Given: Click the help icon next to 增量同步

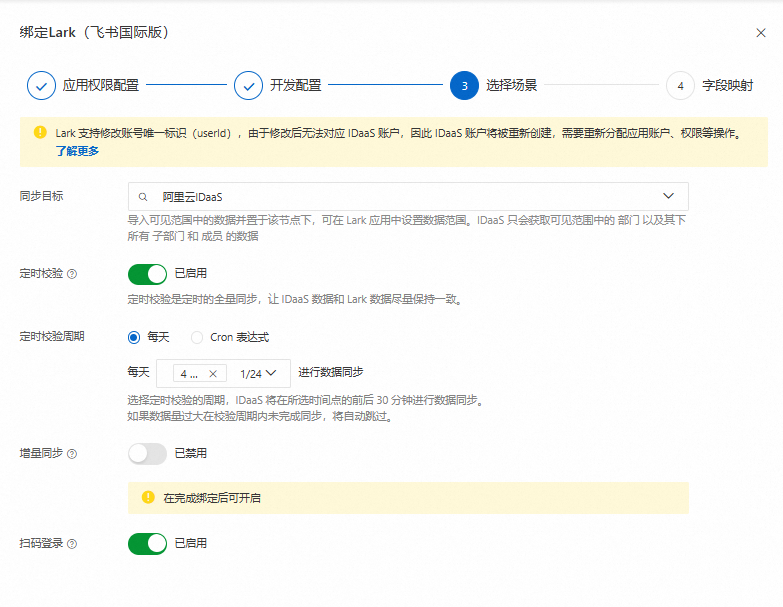Looking at the screenshot, I should 72,453.
